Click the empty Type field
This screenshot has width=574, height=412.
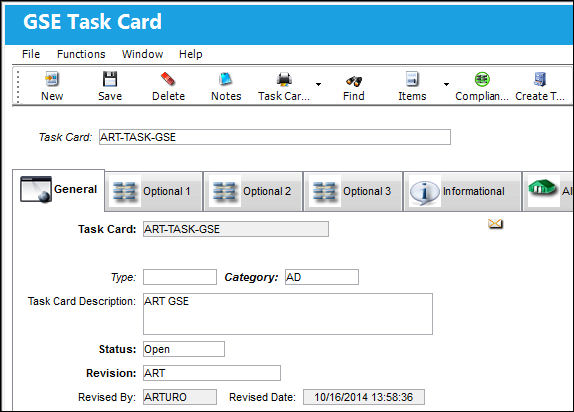tap(180, 277)
